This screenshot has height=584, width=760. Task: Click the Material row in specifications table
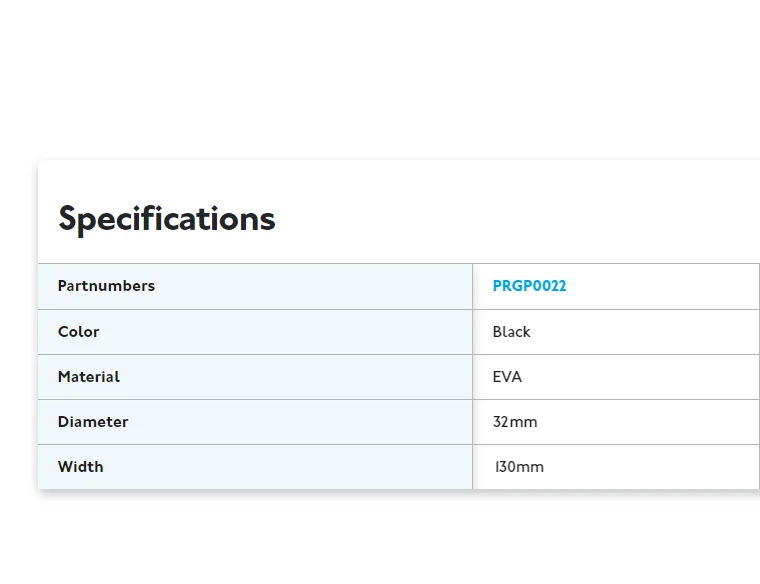pos(398,377)
